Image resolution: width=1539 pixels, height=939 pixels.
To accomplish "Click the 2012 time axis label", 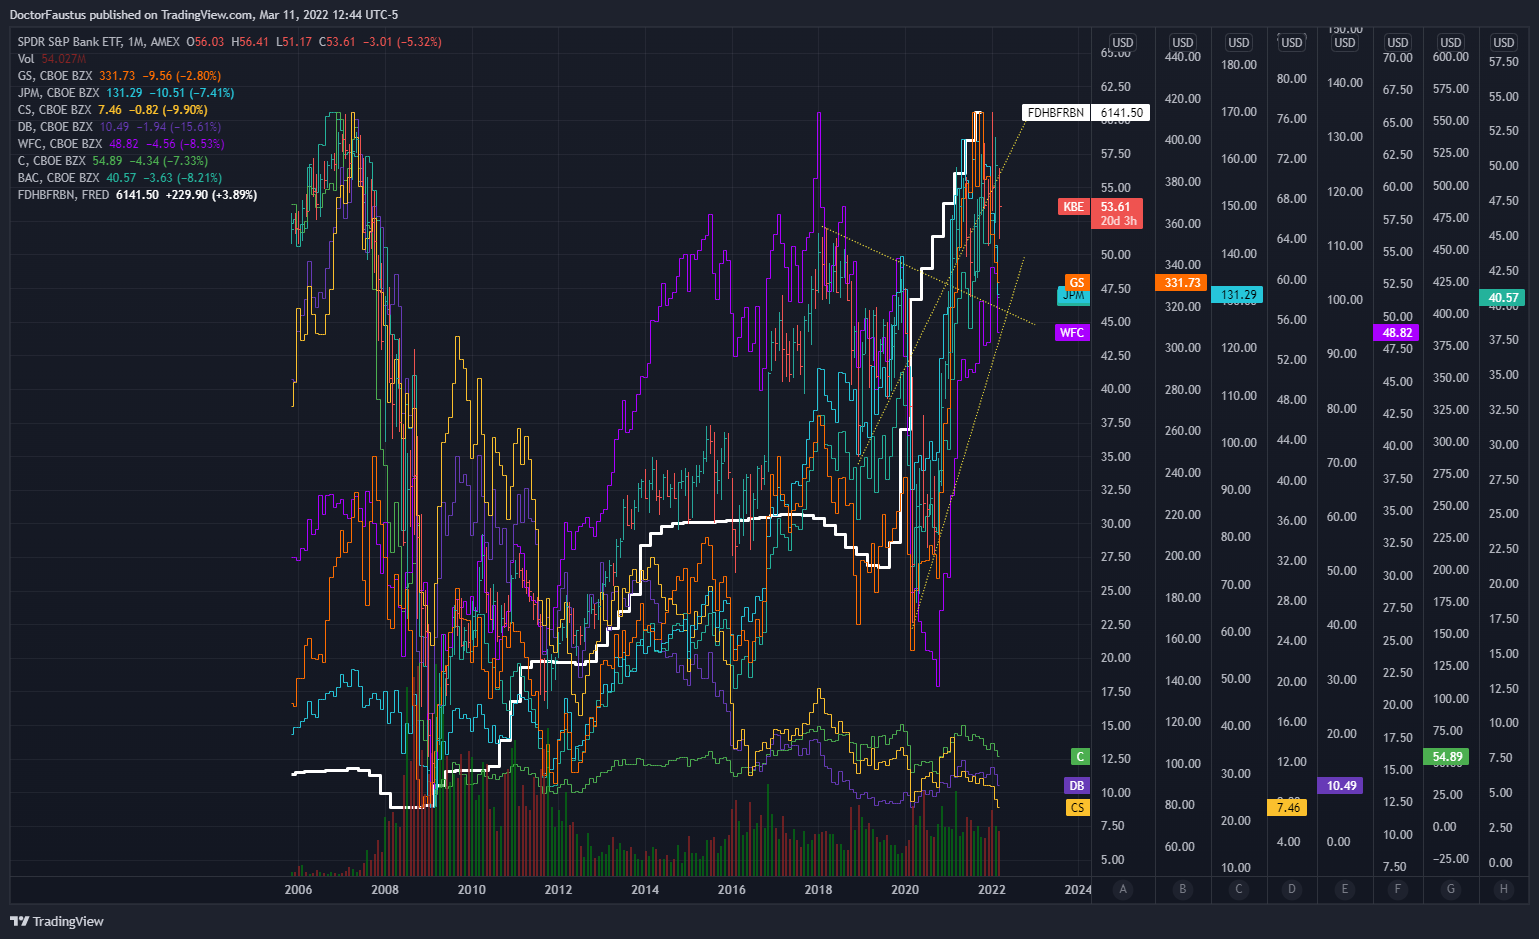I will coord(558,890).
